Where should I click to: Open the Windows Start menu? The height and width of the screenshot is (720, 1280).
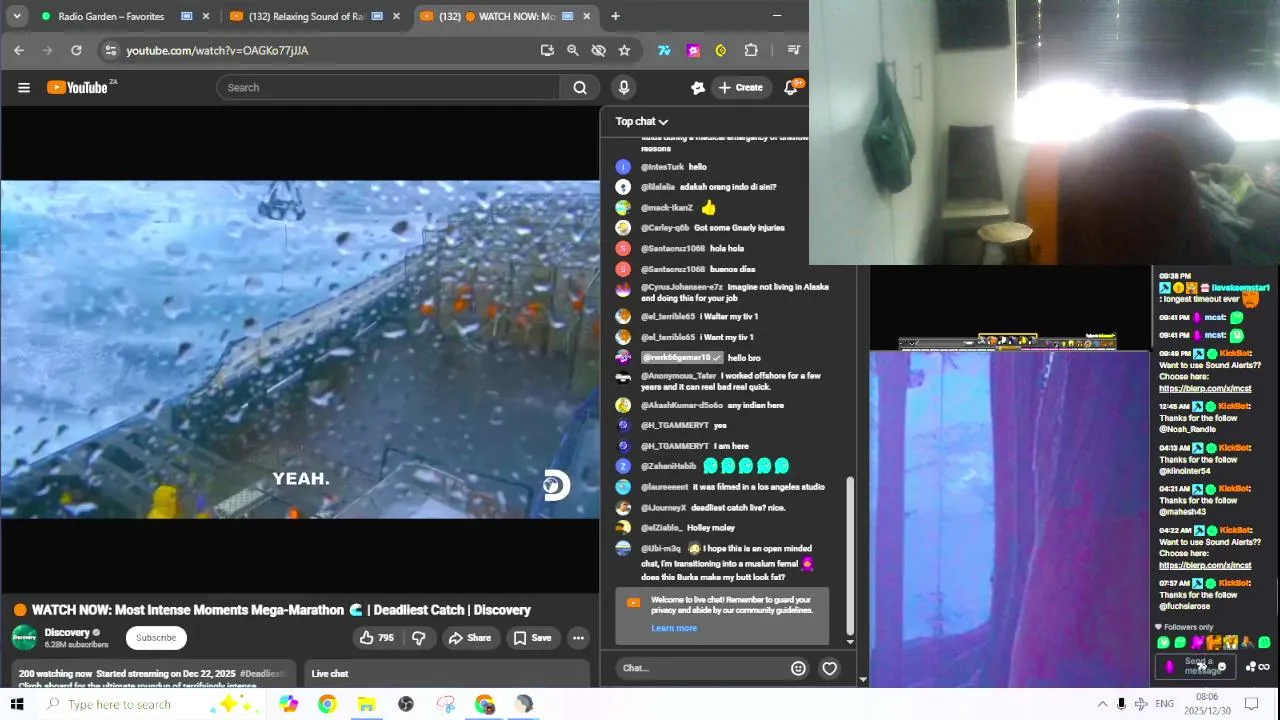[16, 704]
